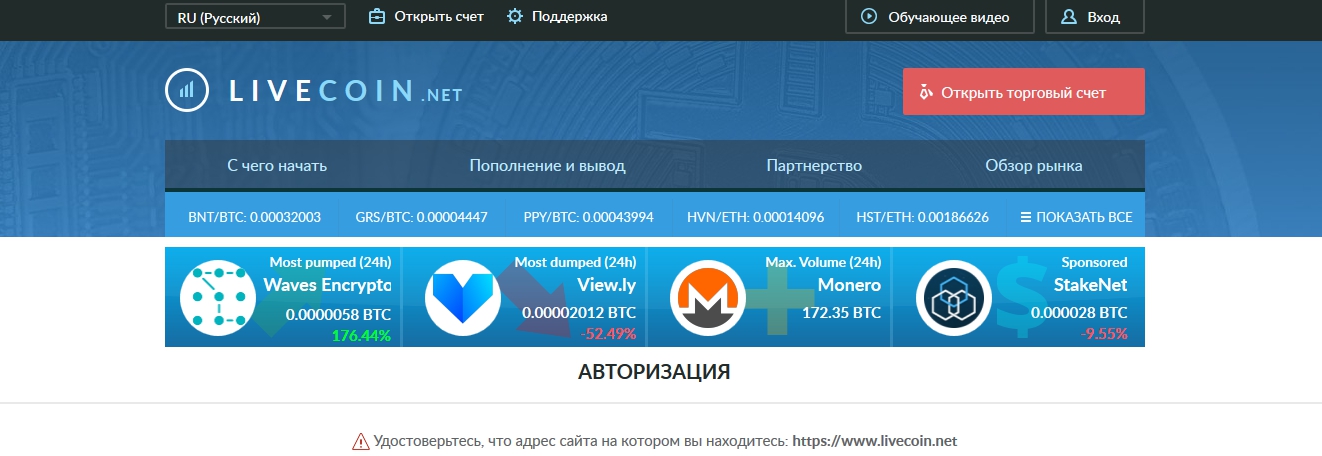
Task: Open the Поддержка link
Action: click(569, 16)
